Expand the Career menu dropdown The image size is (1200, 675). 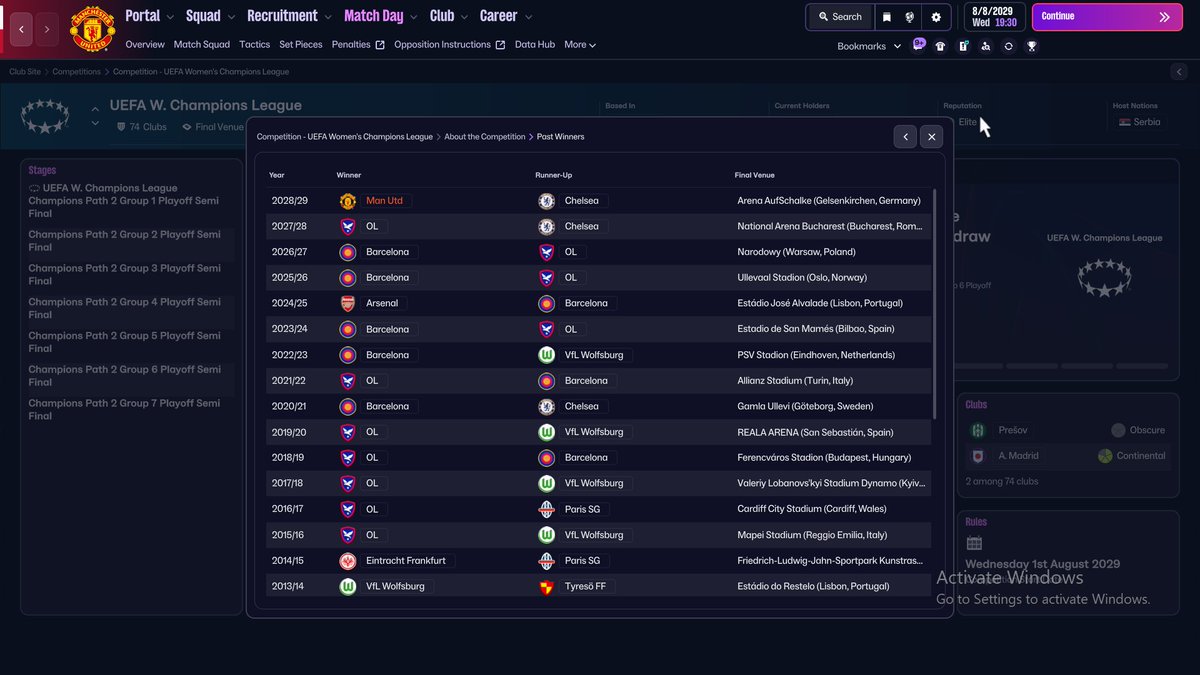[x=528, y=17]
